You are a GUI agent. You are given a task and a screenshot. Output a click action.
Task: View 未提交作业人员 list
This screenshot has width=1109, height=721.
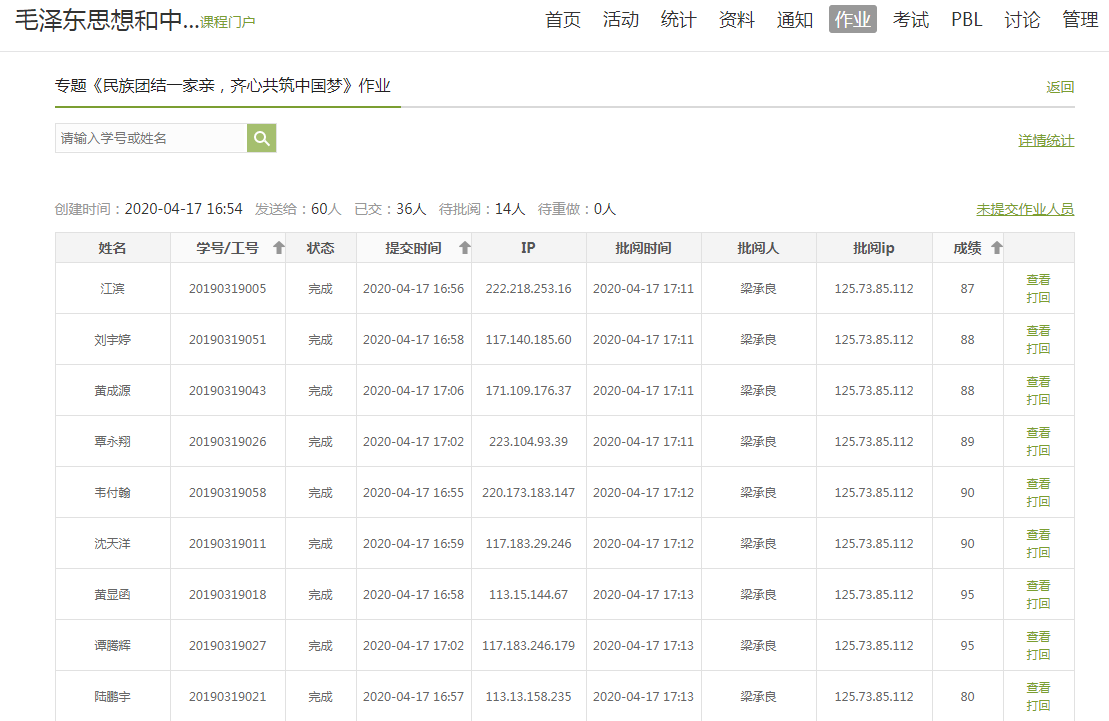pyautogui.click(x=1024, y=209)
